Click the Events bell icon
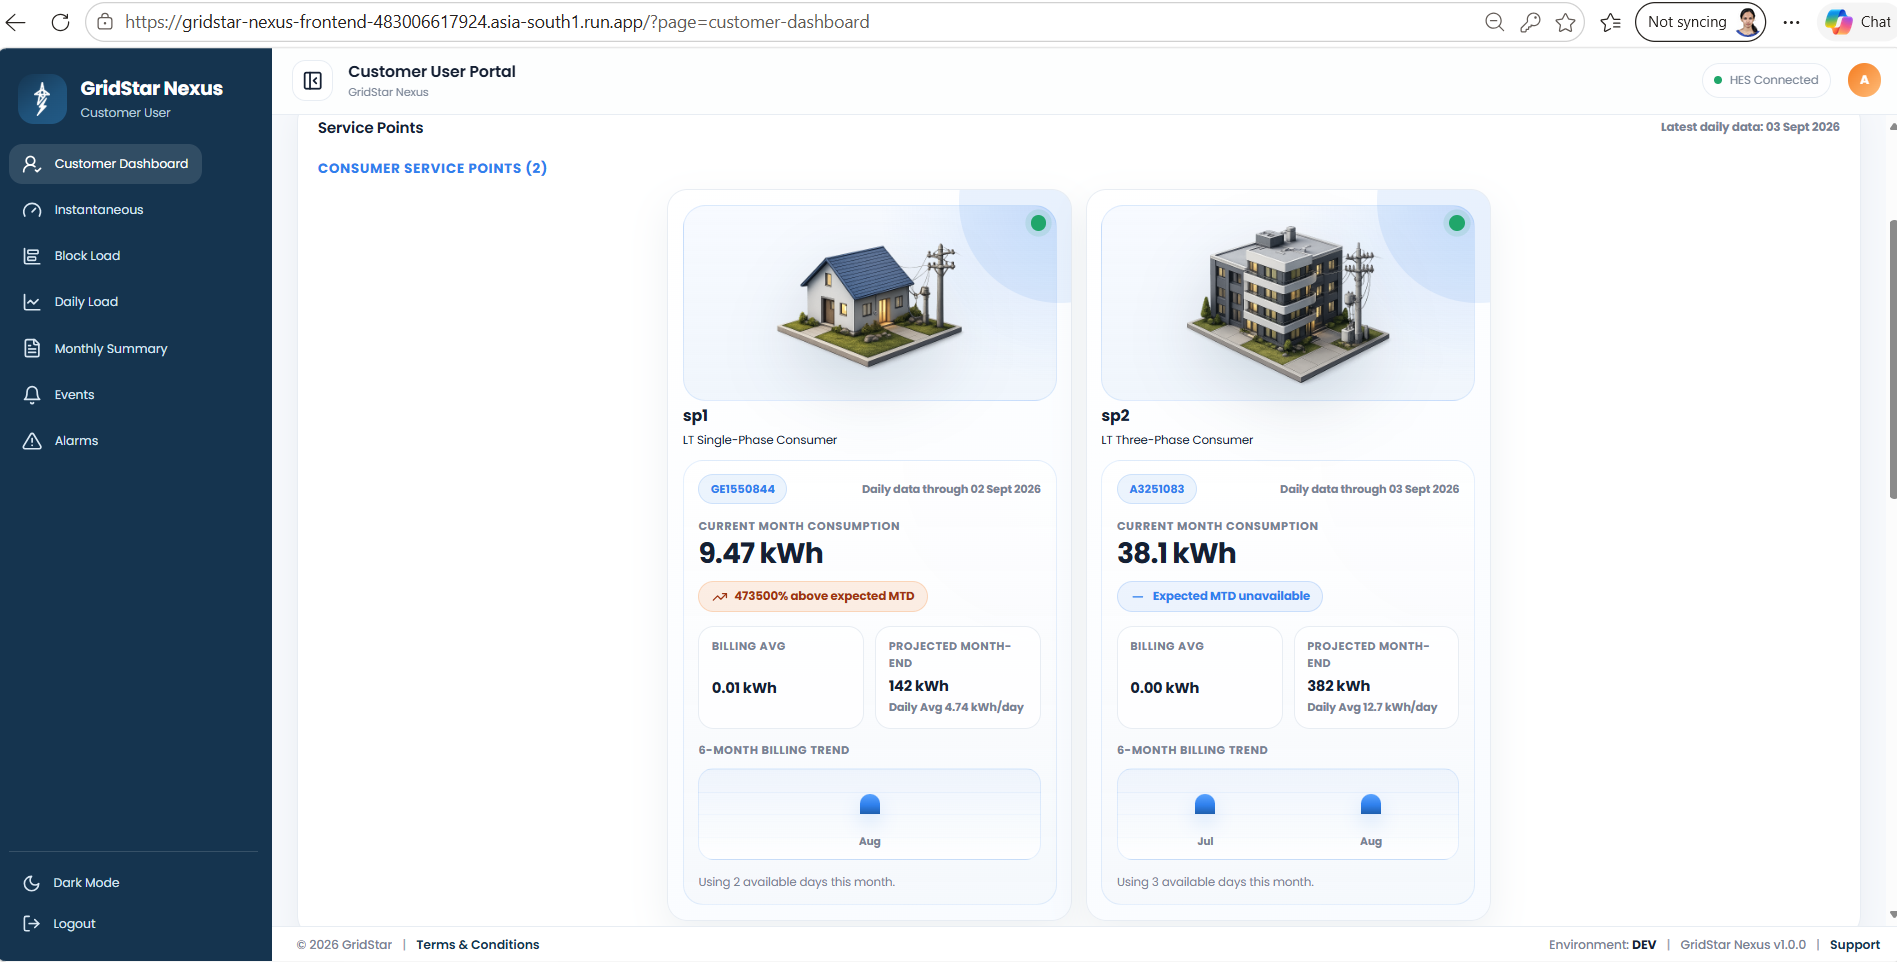Viewport: 1897px width, 962px height. coord(32,395)
